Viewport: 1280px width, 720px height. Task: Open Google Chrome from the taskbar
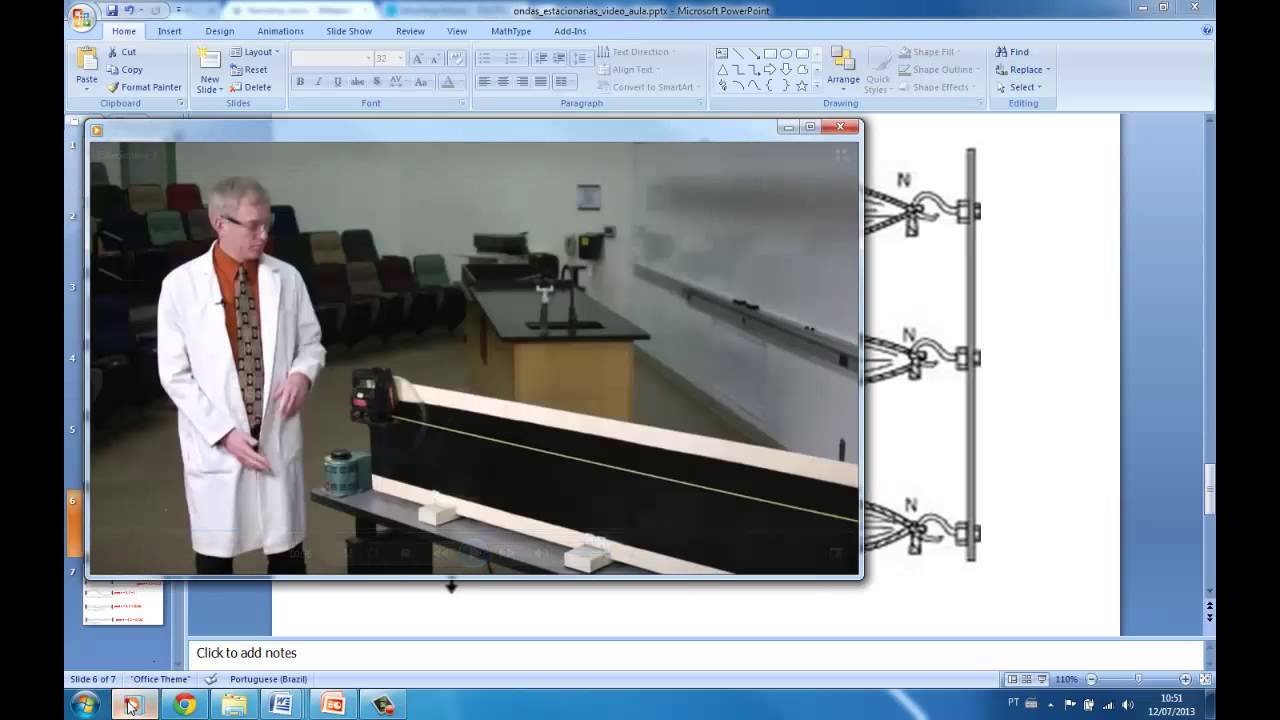[x=184, y=705]
